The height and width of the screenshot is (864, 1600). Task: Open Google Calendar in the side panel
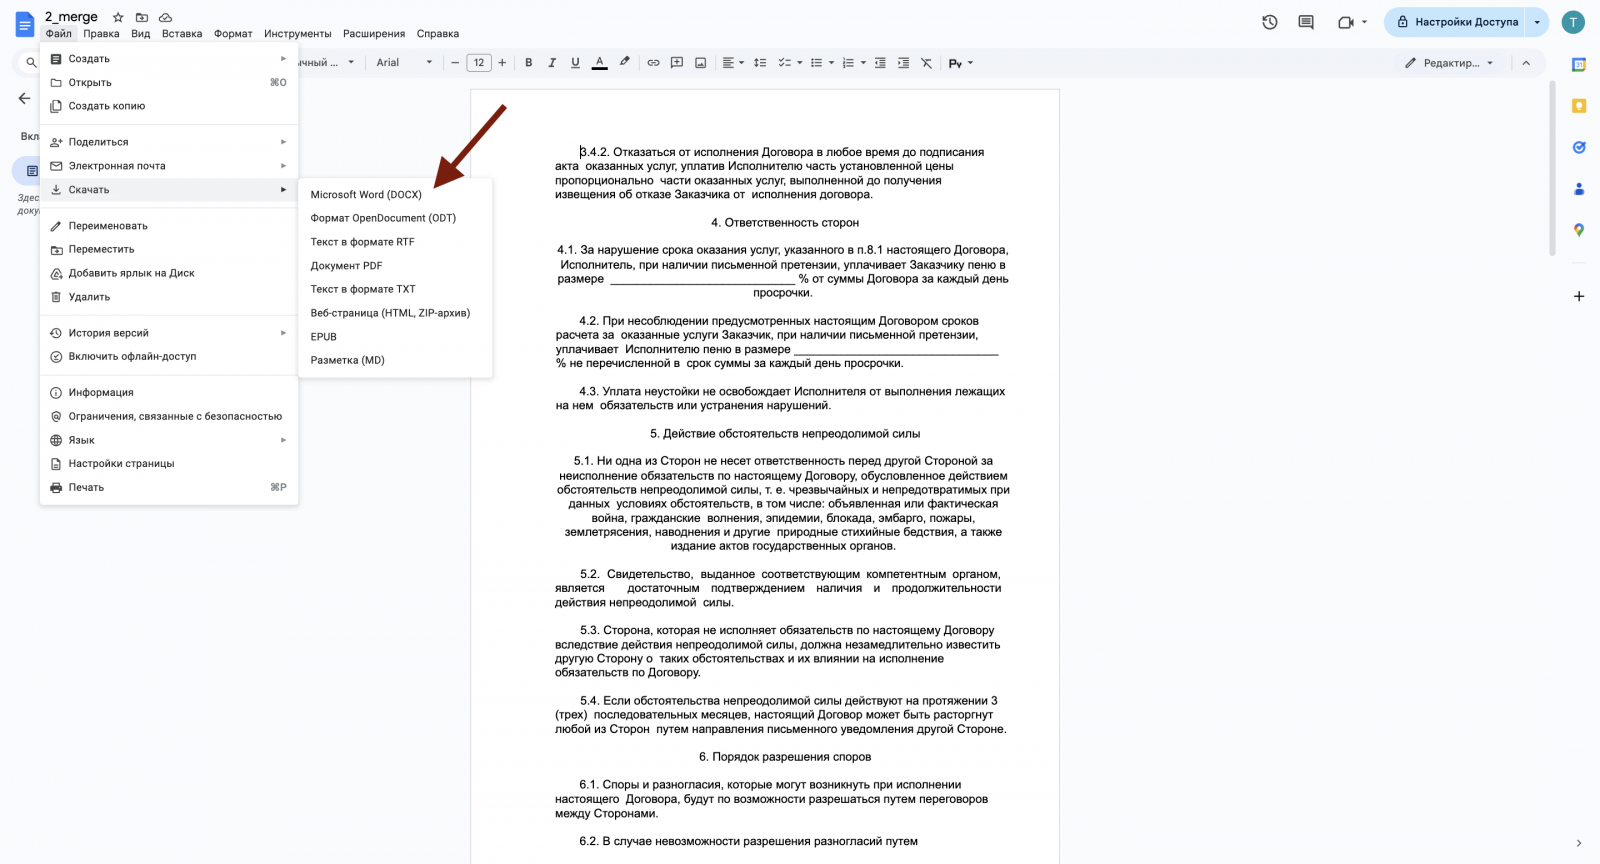tap(1579, 65)
